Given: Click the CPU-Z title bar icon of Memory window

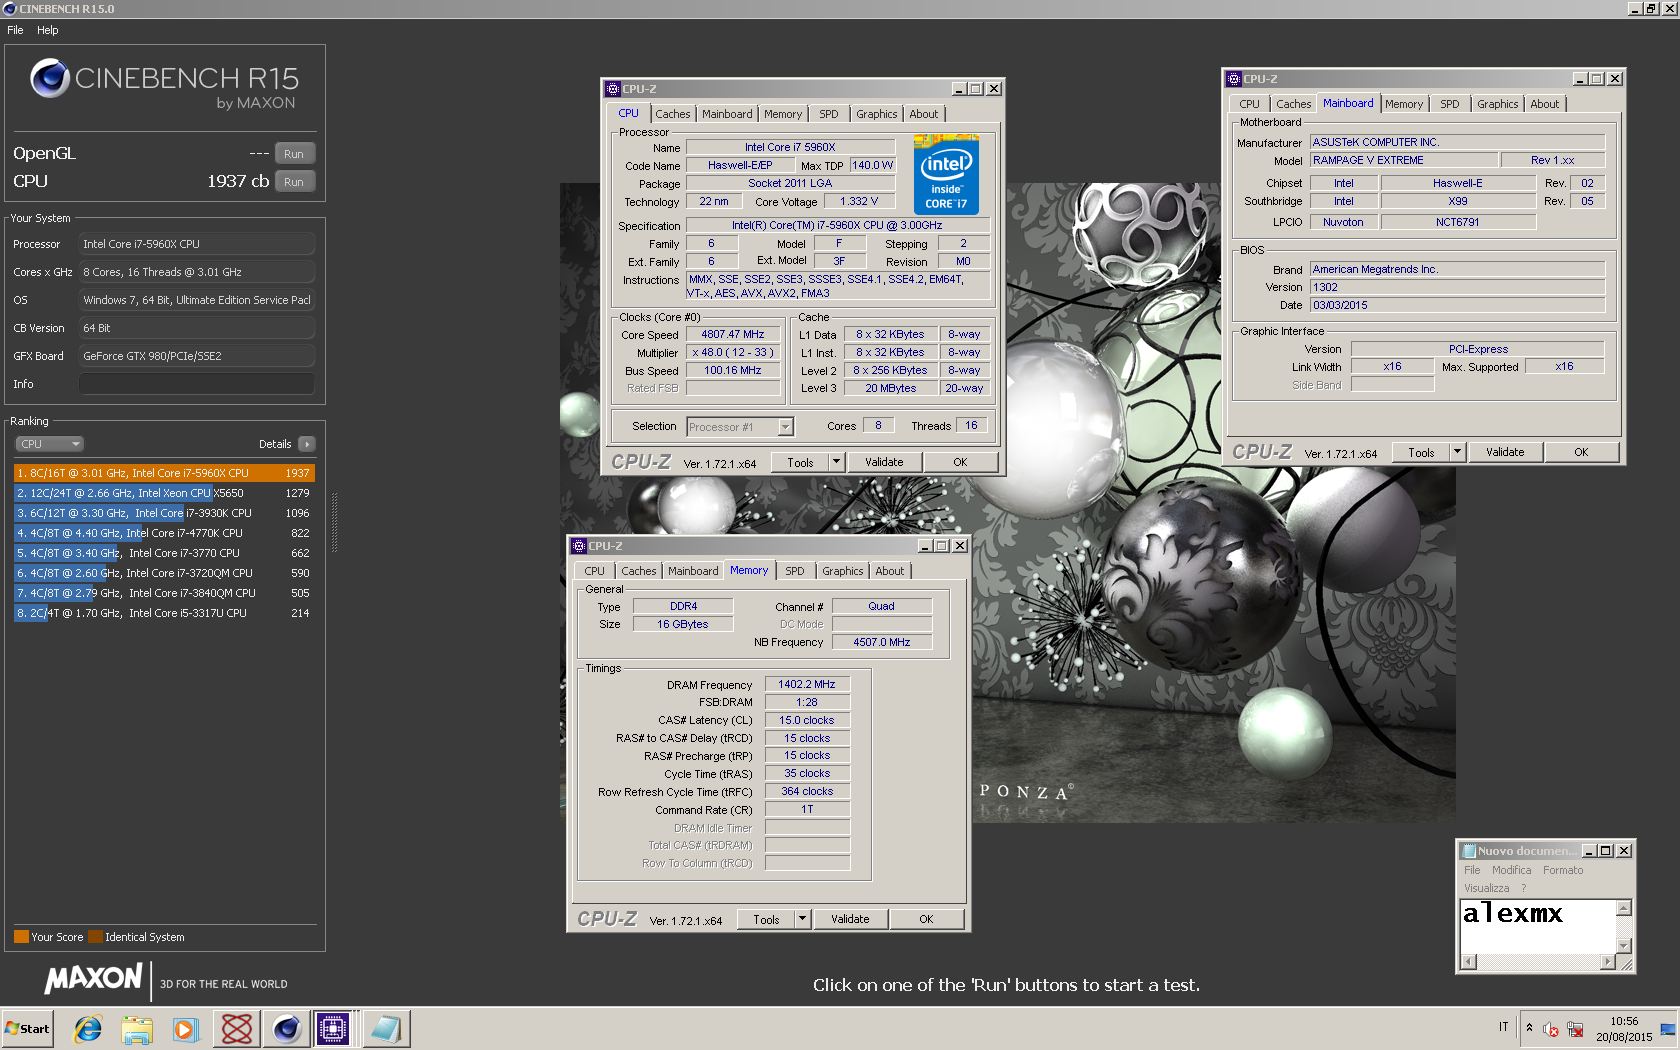Looking at the screenshot, I should [x=578, y=546].
